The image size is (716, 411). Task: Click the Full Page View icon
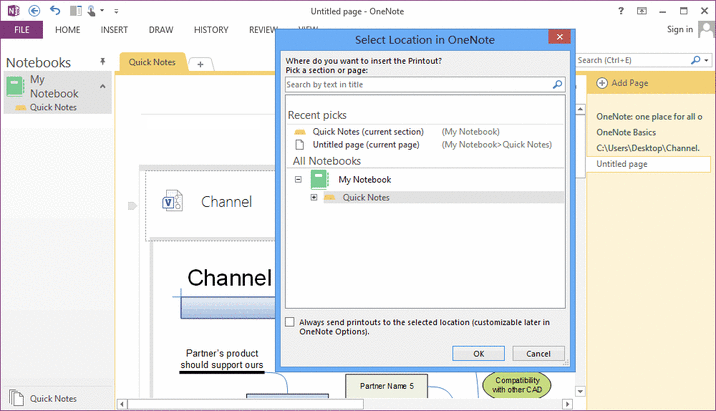(642, 11)
